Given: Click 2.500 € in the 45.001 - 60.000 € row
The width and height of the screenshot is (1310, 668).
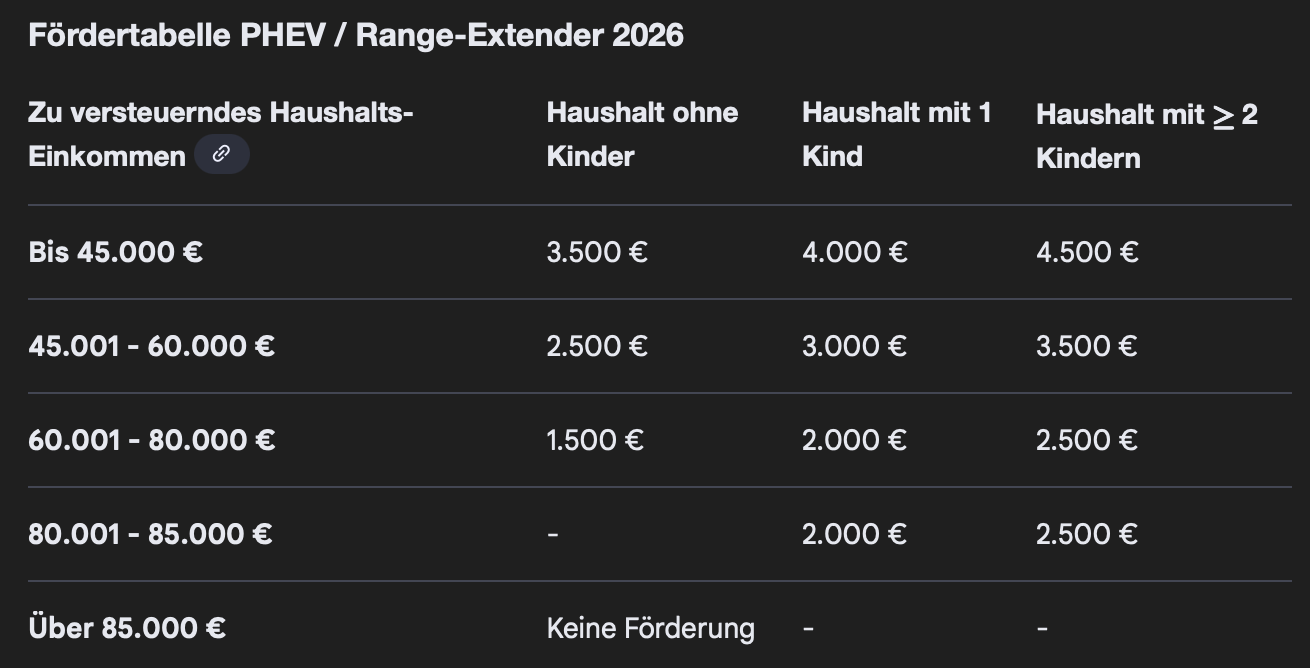Looking at the screenshot, I should pos(597,346).
